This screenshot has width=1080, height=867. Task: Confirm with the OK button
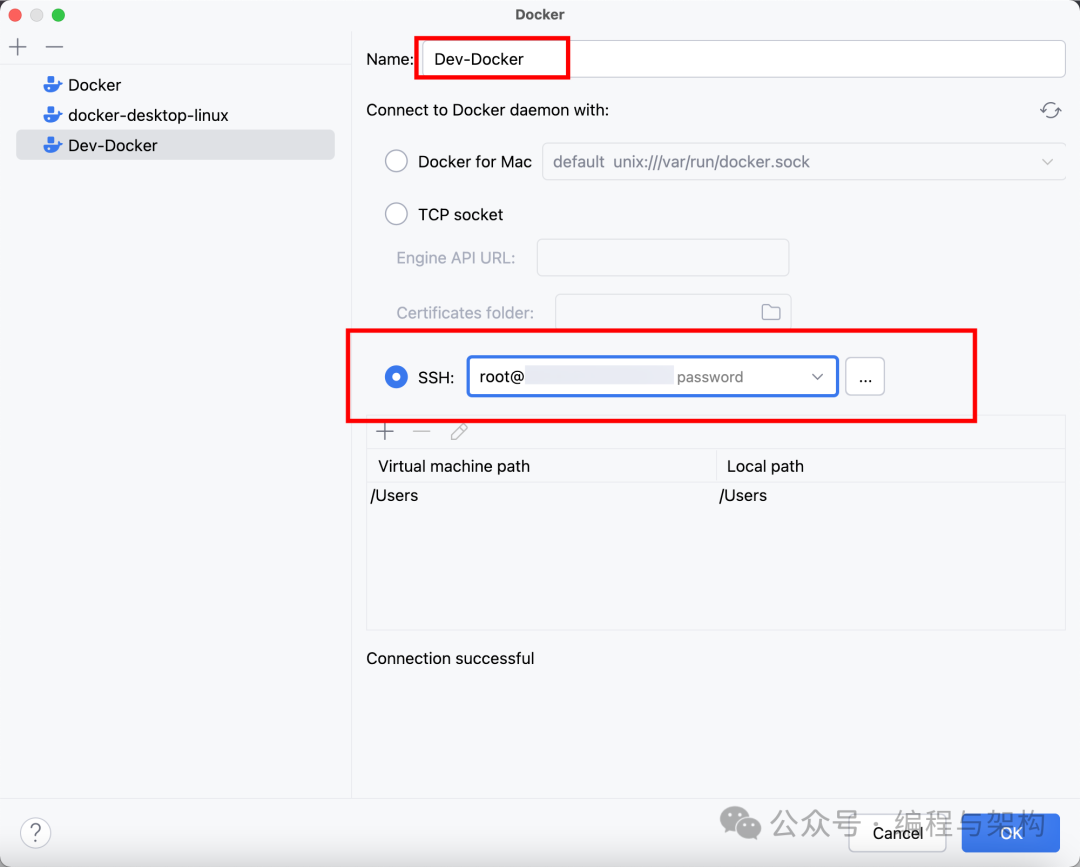point(1010,833)
